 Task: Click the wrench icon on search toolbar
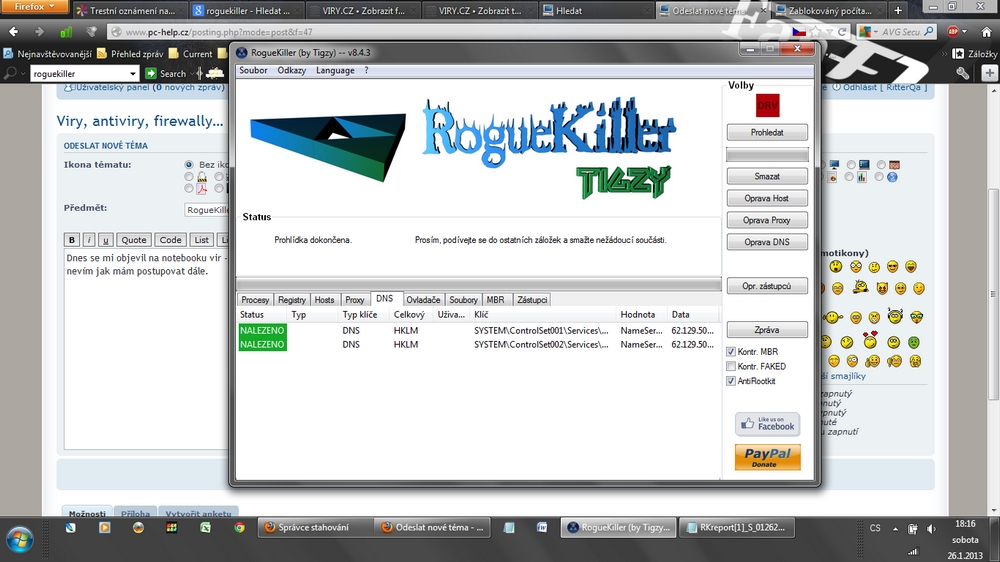pyautogui.click(x=962, y=73)
